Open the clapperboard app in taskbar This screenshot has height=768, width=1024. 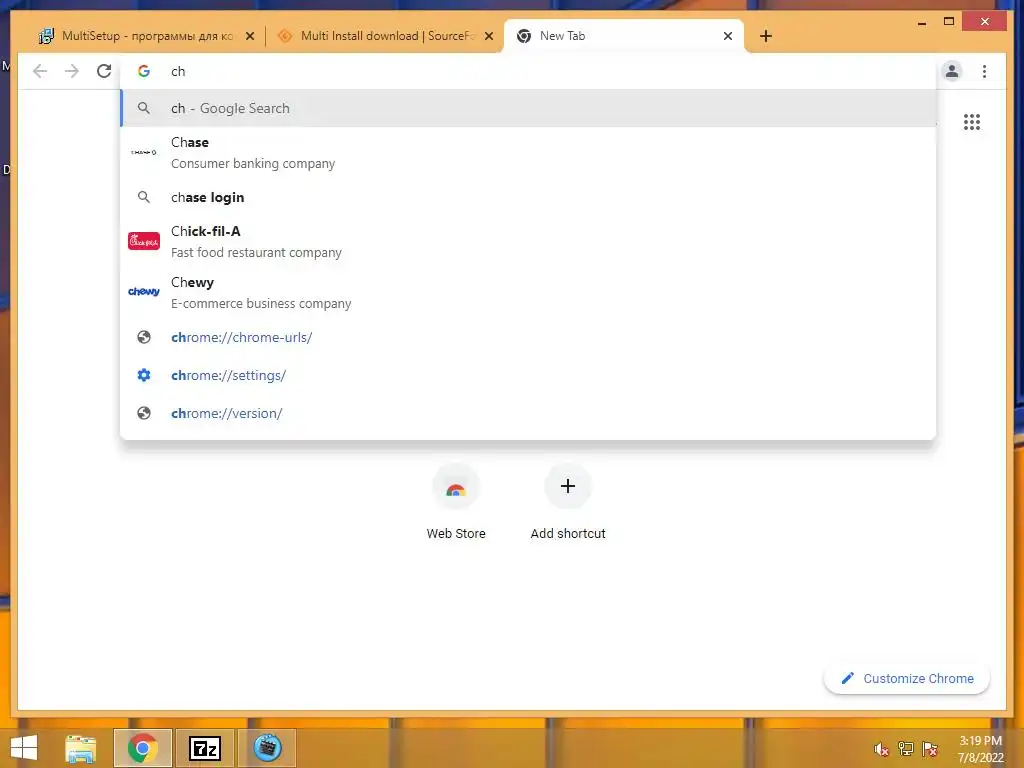[267, 748]
